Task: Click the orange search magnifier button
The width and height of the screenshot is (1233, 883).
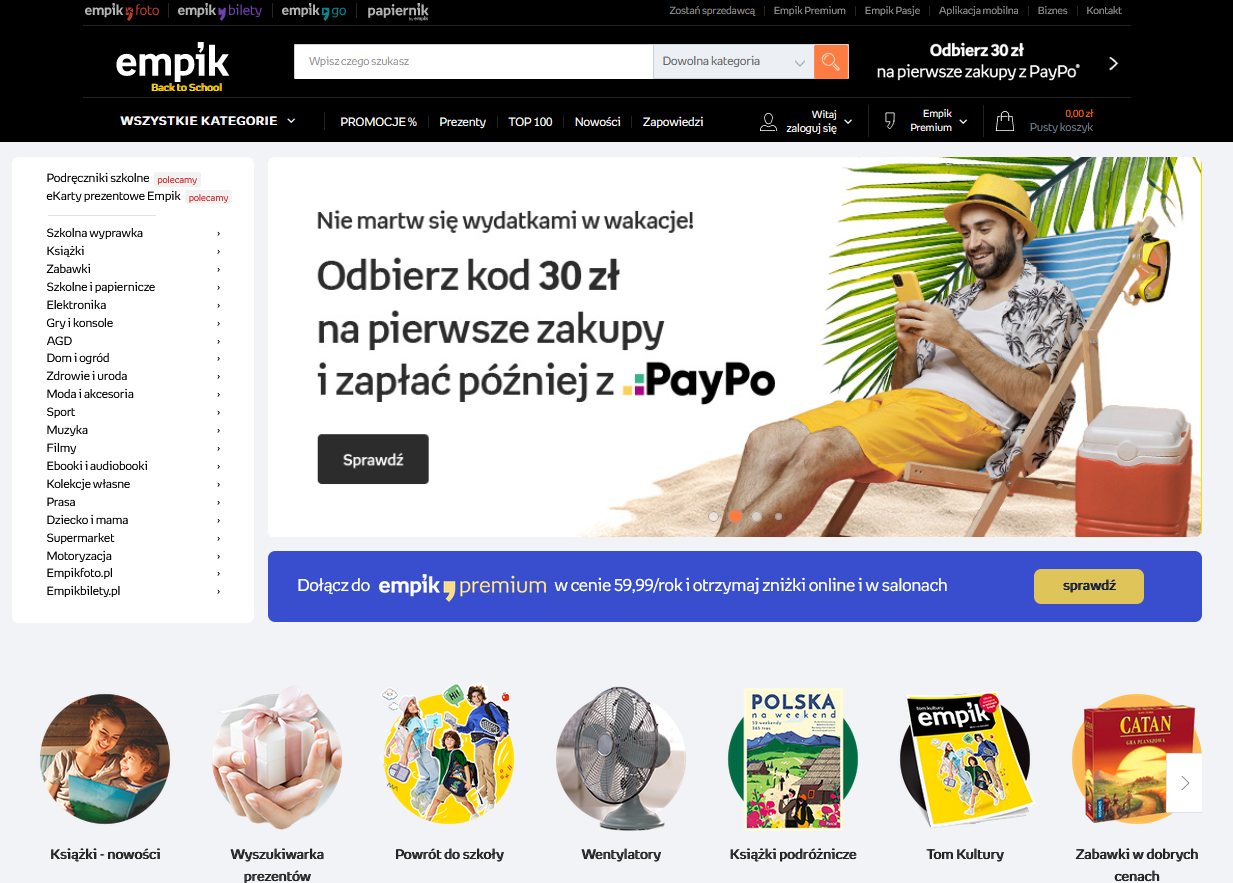Action: pos(831,62)
